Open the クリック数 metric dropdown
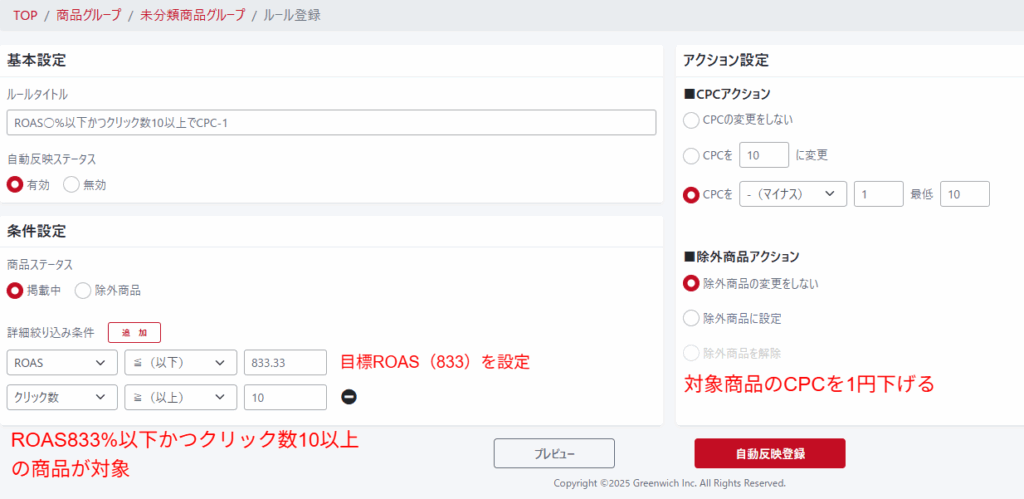The width and height of the screenshot is (1024, 499). click(61, 397)
